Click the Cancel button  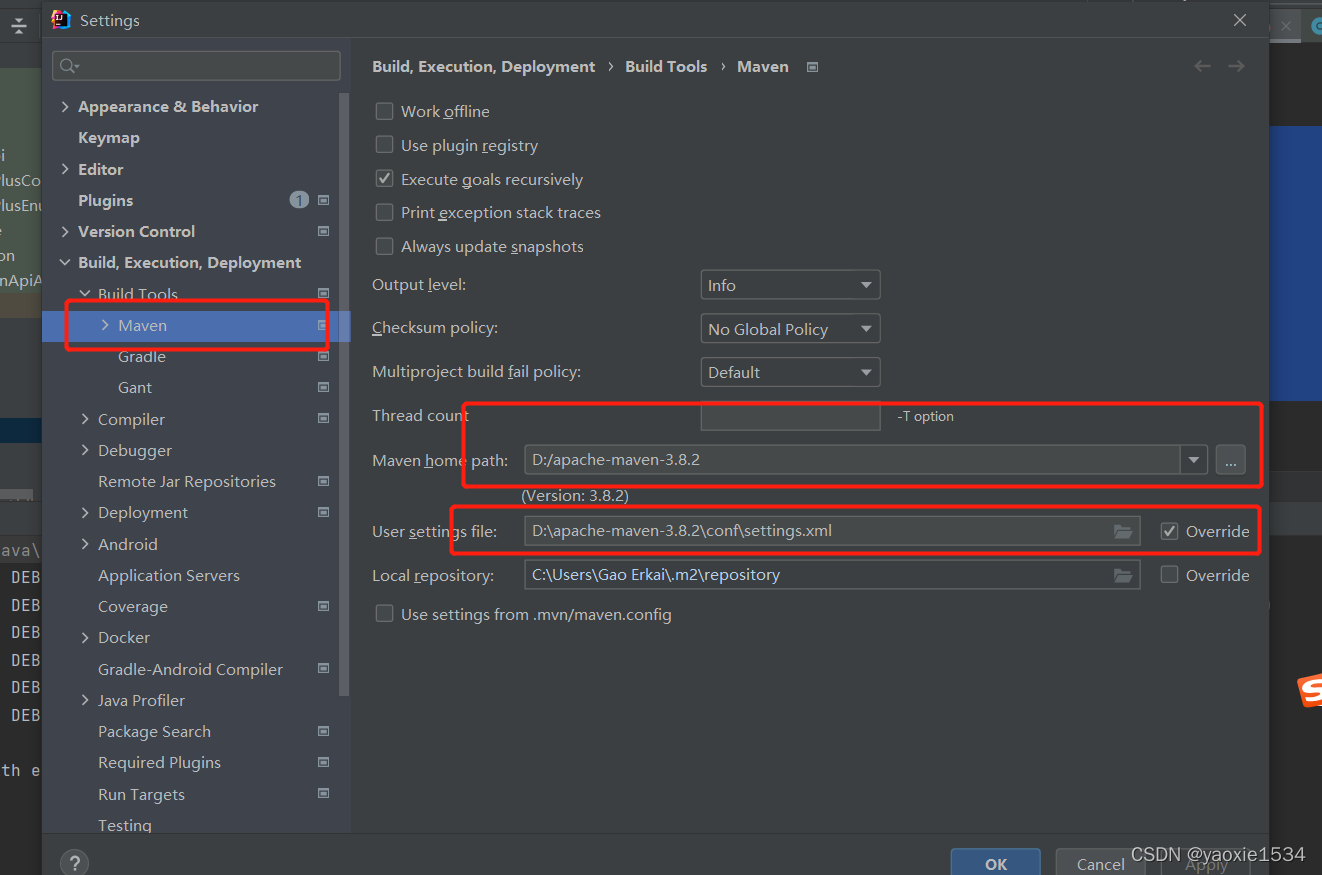coord(1101,863)
